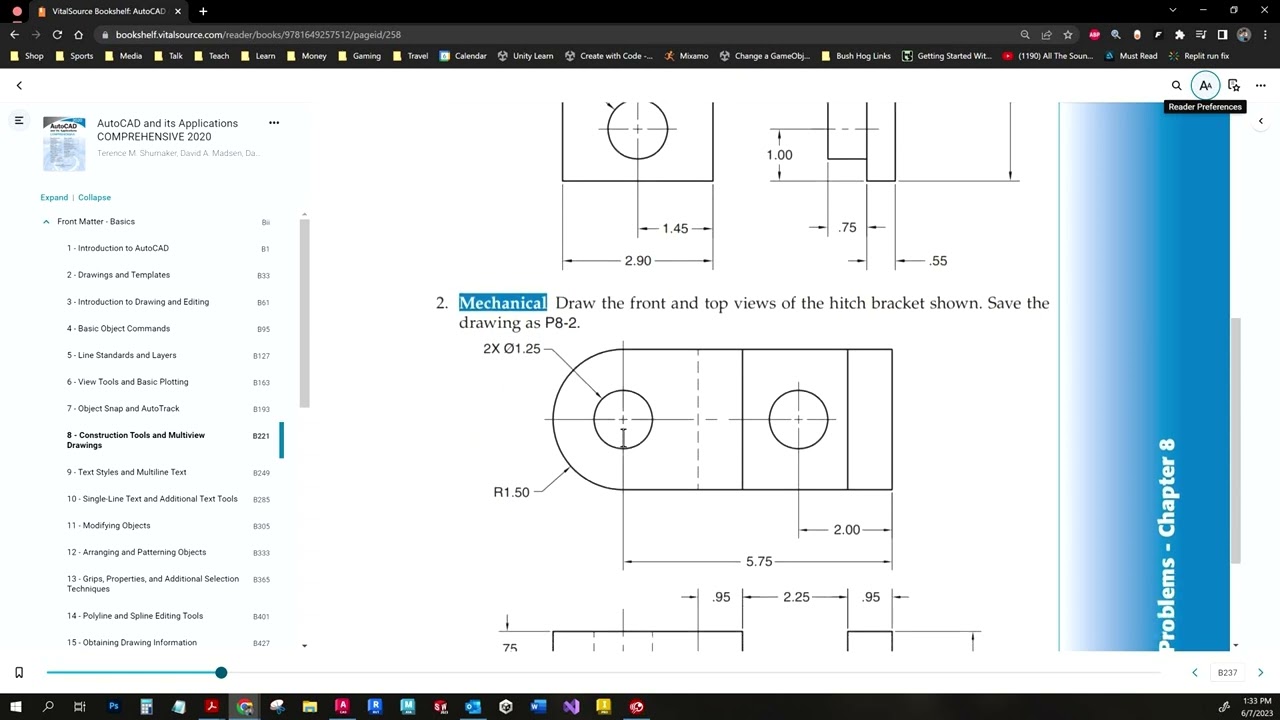Viewport: 1280px width, 720px height.
Task: Open Revit from the taskbar
Action: click(x=375, y=706)
